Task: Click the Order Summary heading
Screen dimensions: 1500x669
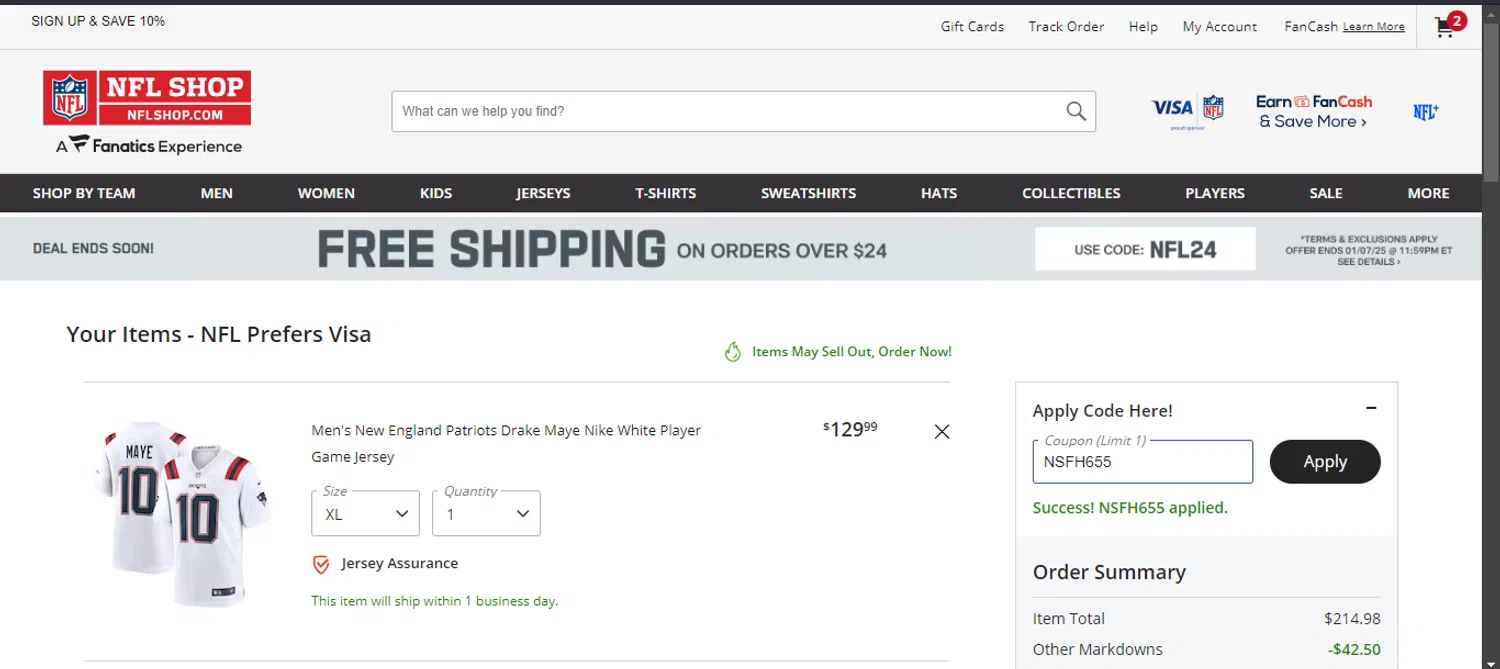Action: [1109, 572]
